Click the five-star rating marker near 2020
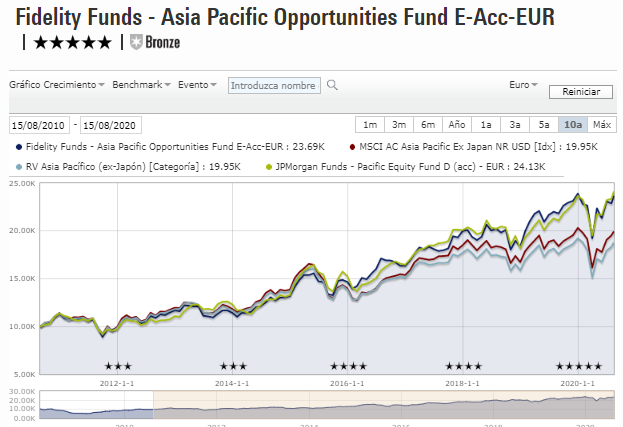 (579, 366)
